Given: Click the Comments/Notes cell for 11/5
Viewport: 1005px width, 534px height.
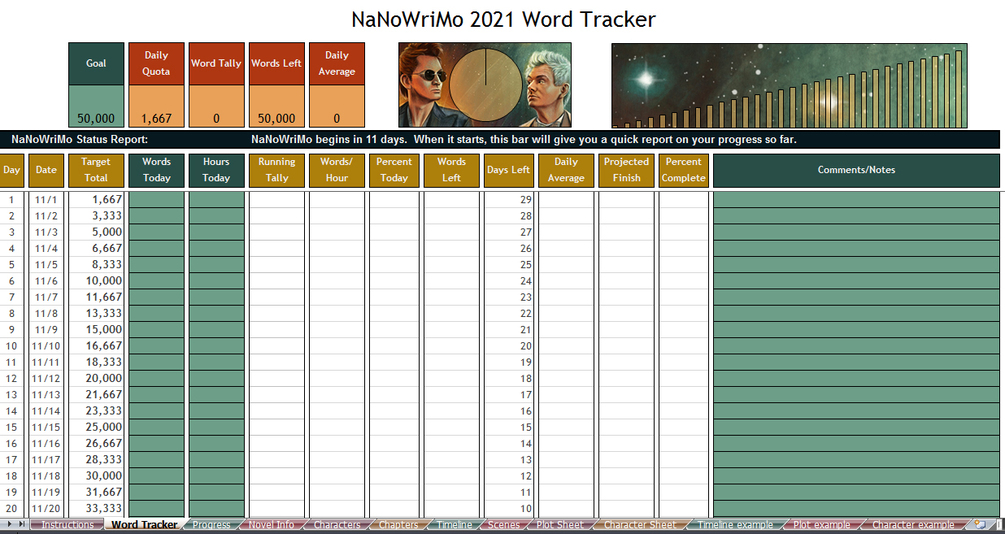Looking at the screenshot, I should click(856, 264).
